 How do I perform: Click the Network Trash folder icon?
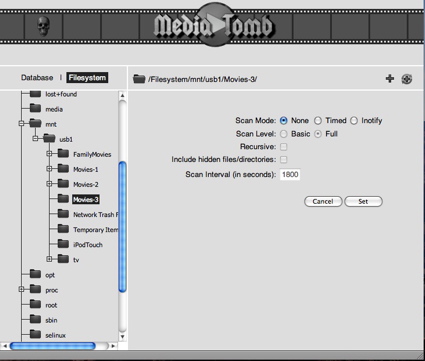tap(63, 214)
